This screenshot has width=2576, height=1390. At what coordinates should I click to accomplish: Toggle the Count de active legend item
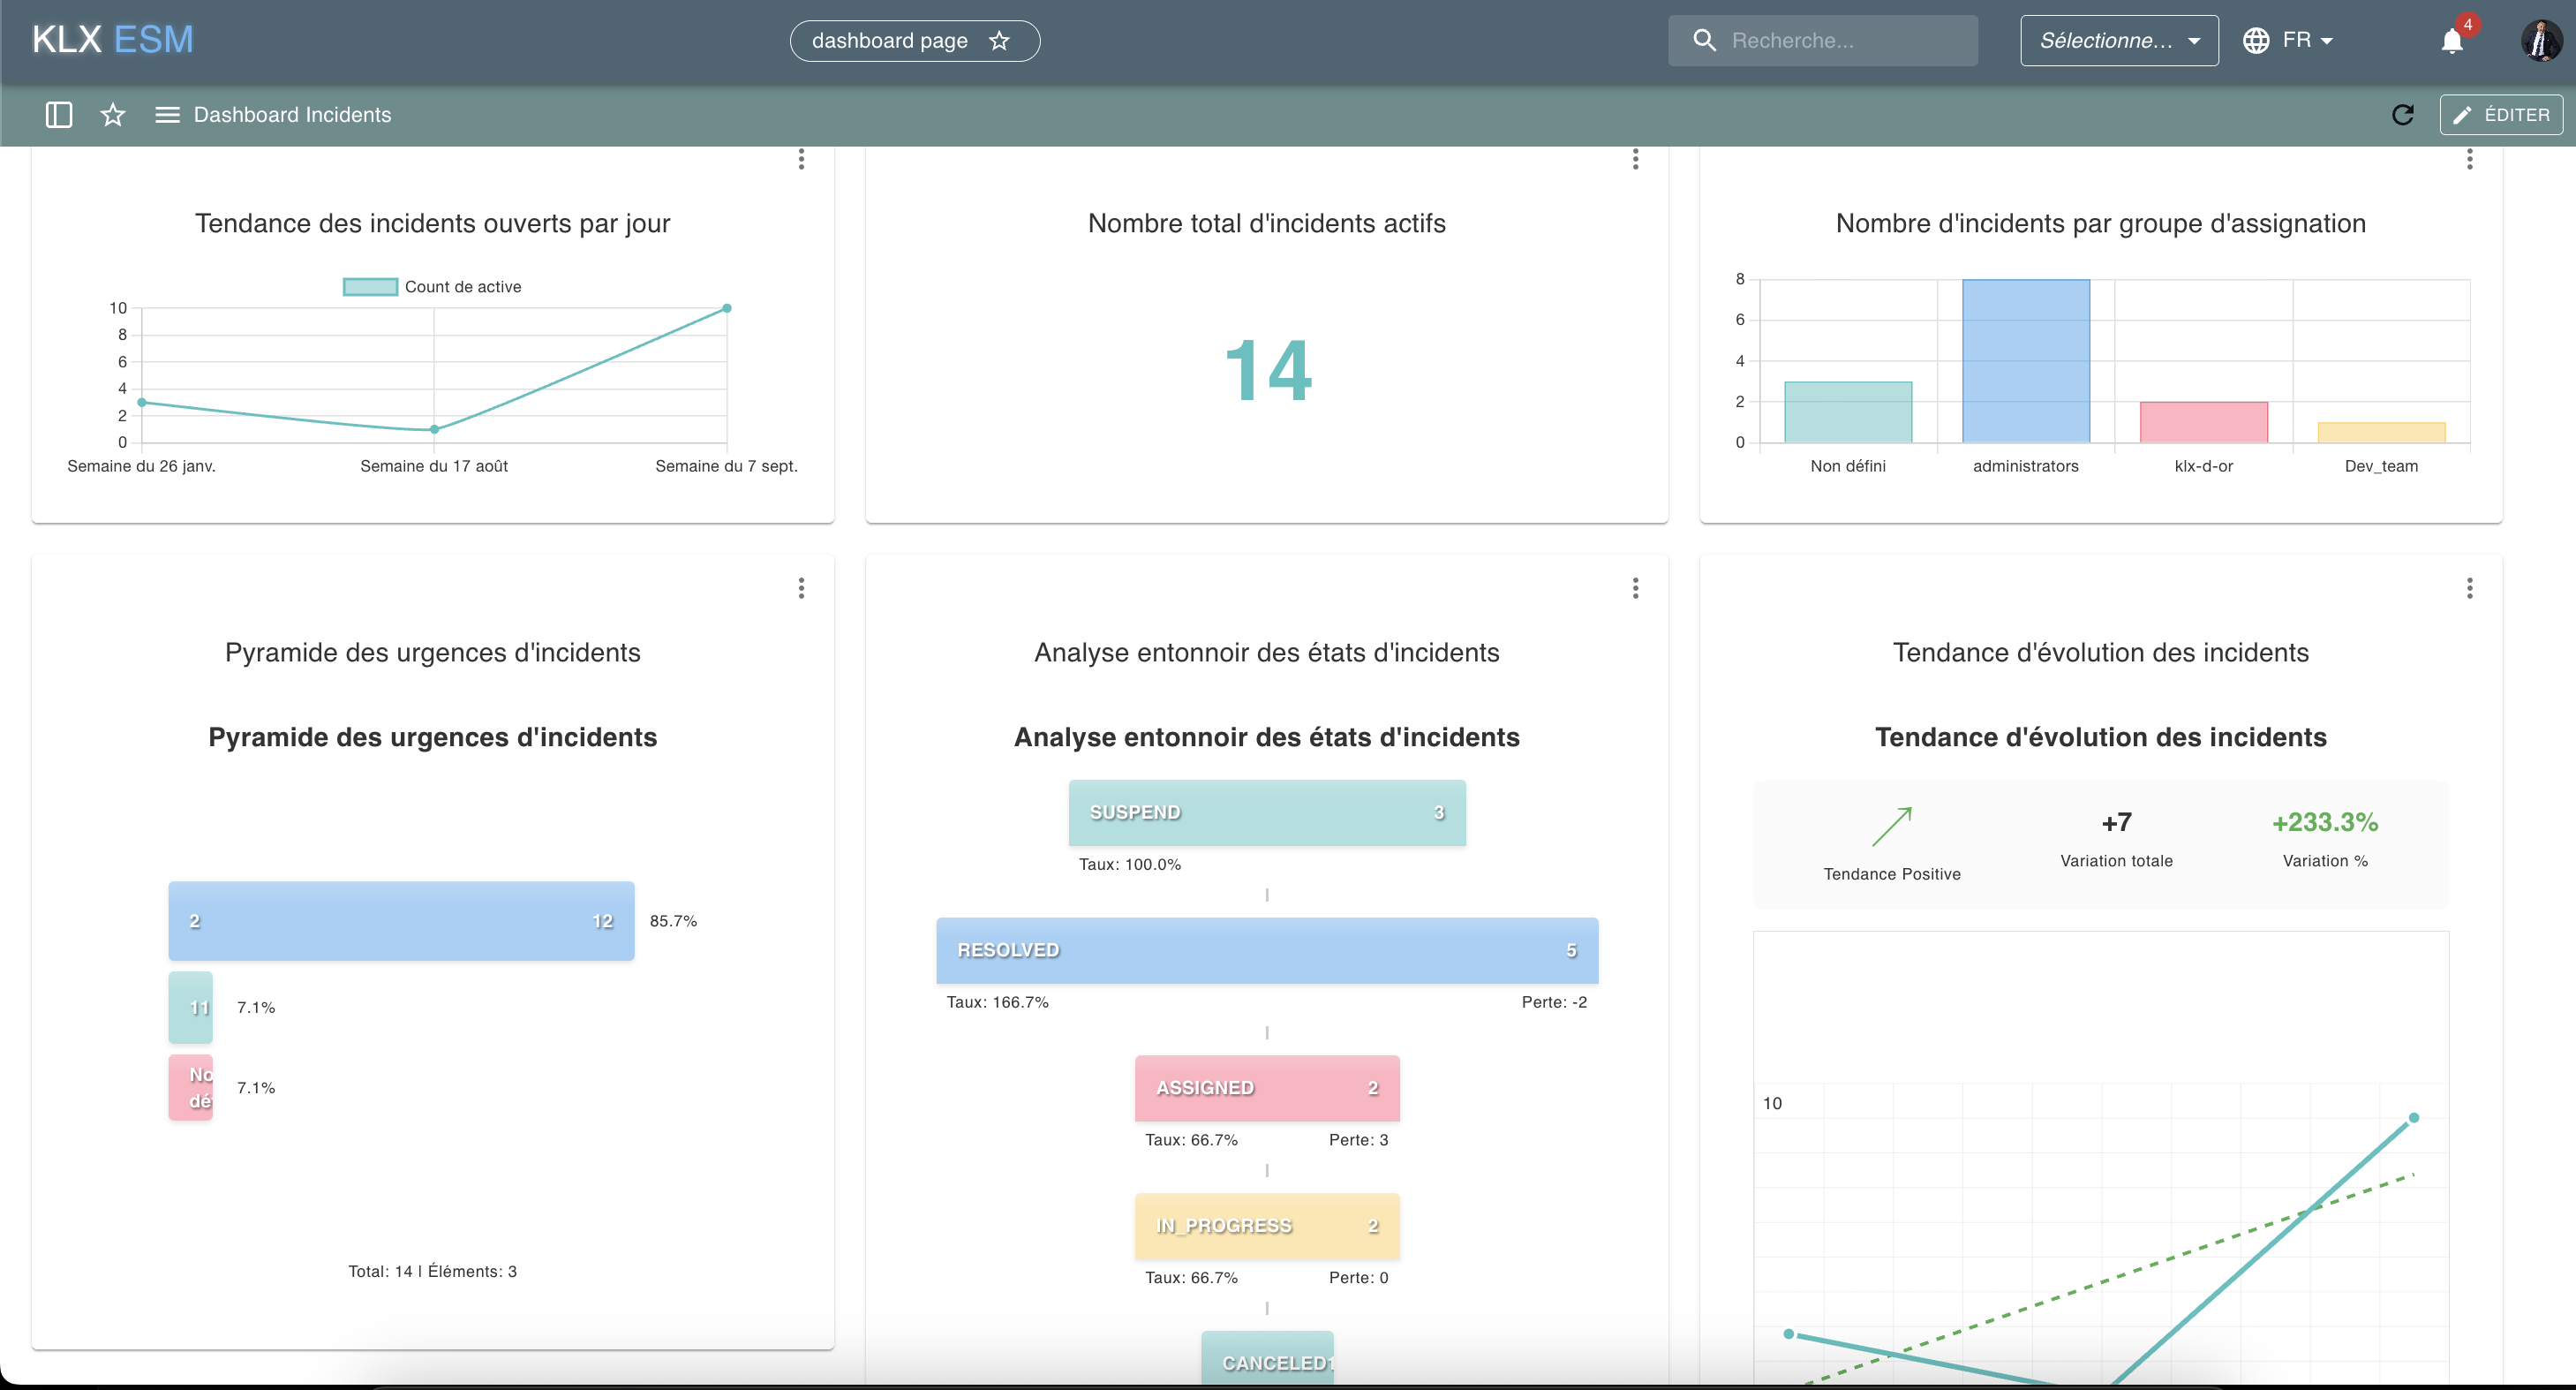pos(432,287)
